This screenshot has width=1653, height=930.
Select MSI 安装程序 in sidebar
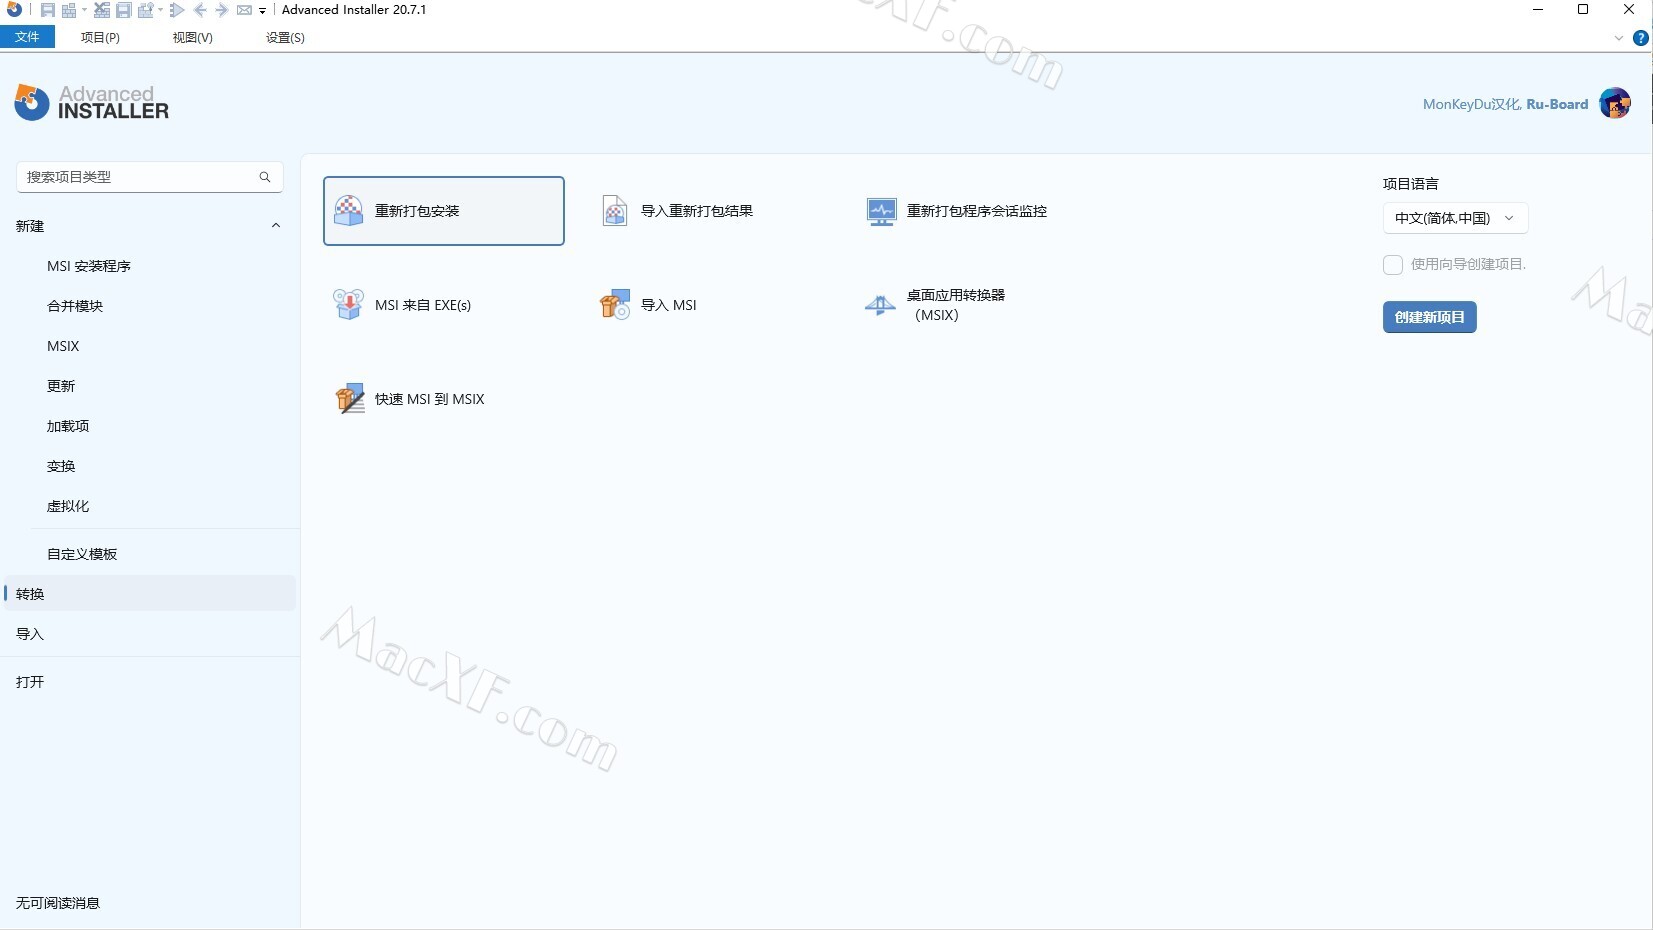[x=89, y=266]
